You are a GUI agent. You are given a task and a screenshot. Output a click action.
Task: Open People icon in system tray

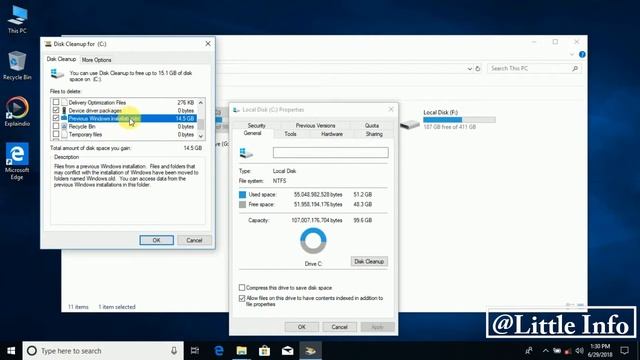529,351
